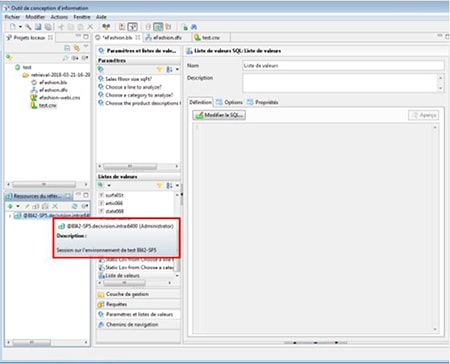Image resolution: width=450 pixels, height=364 pixels.
Task: Click the Copy toolbar icon
Action: [71, 27]
